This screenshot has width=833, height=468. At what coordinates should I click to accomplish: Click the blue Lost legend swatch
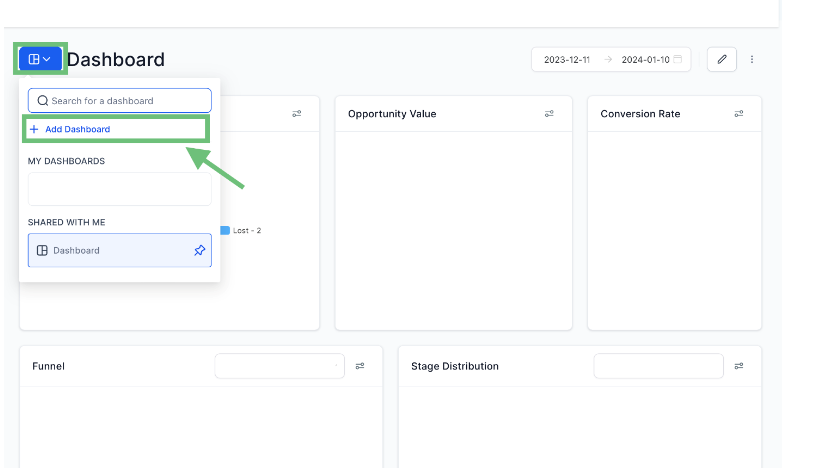point(225,230)
